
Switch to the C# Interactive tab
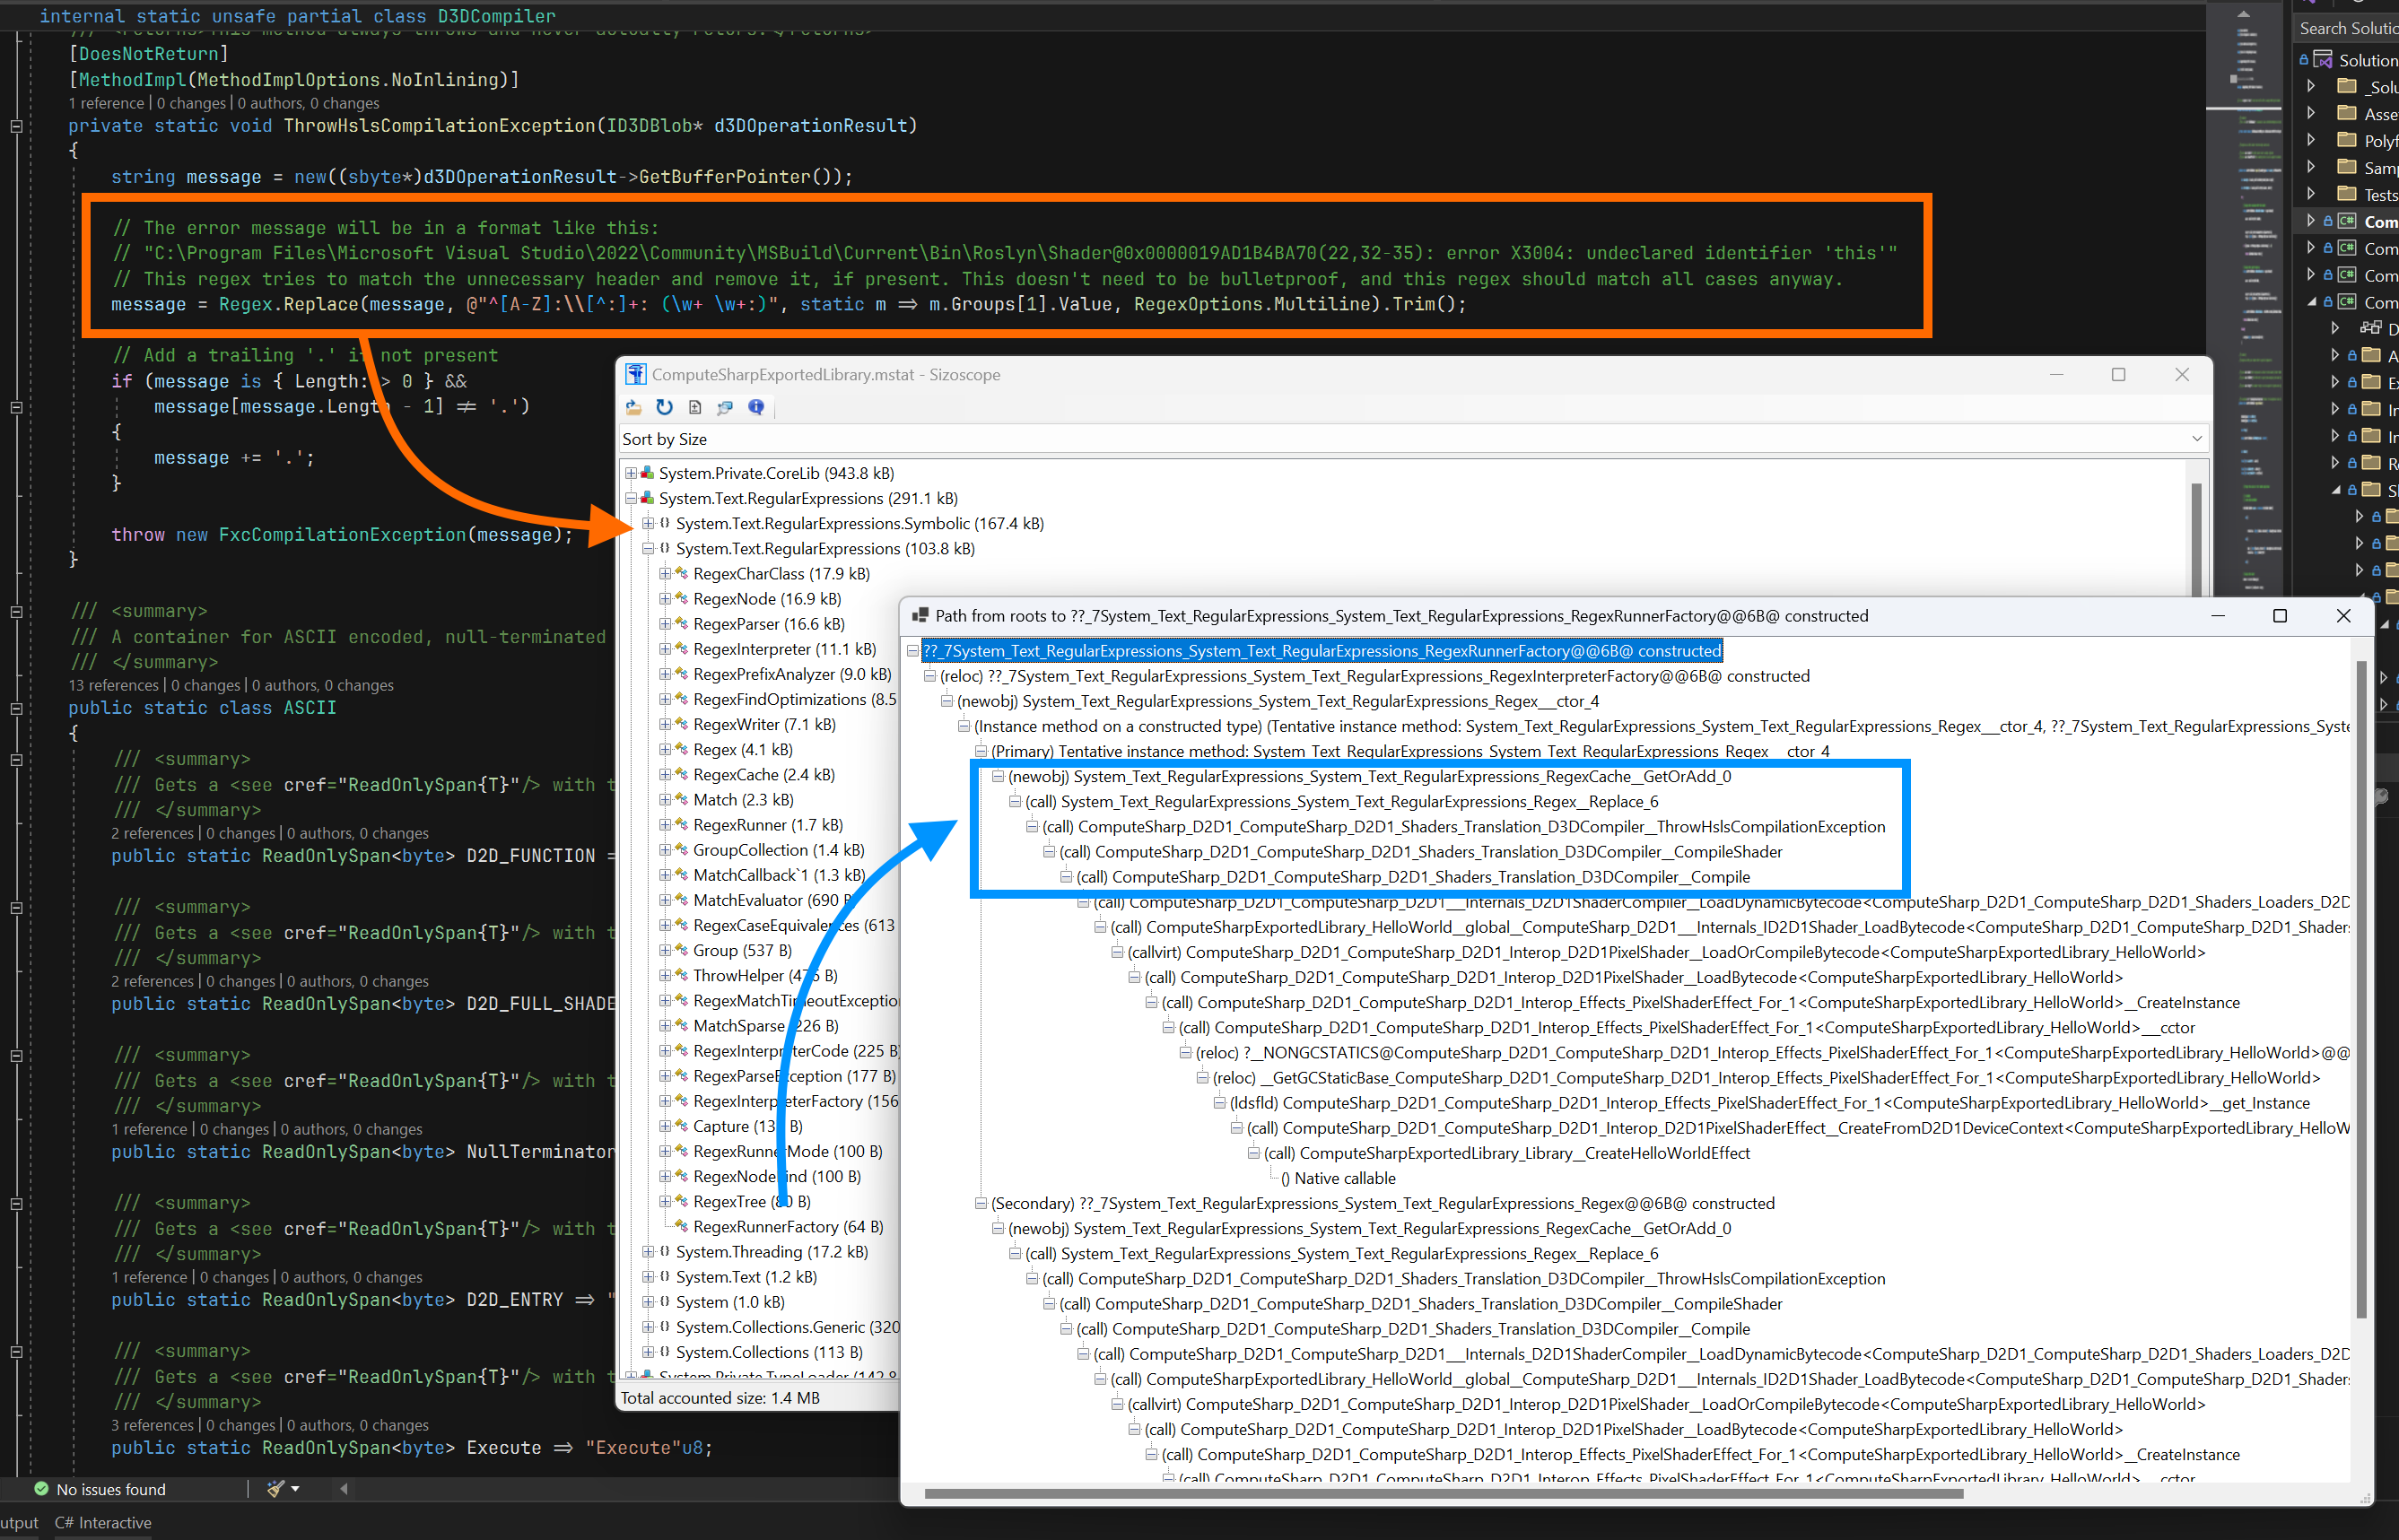[x=102, y=1522]
